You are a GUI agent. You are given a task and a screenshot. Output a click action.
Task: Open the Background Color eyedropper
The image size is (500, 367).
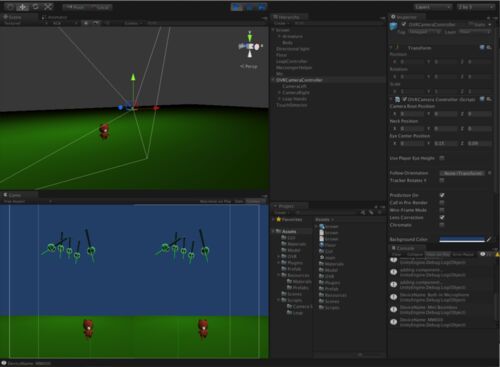(x=489, y=239)
